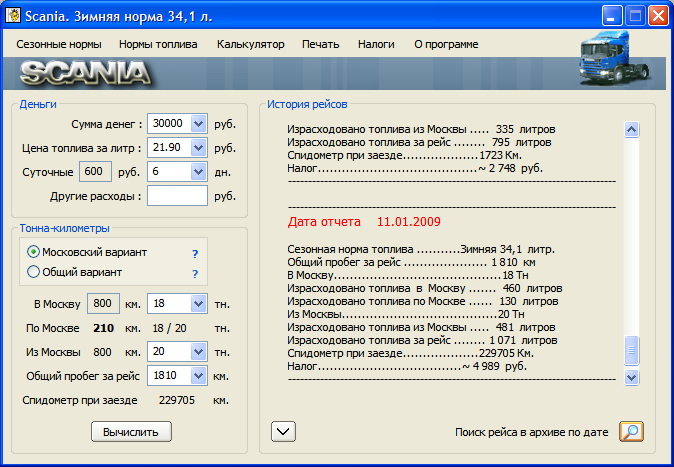Click the red Дата отчета 11.01.2009 text
This screenshot has height=467, width=674.
tap(364, 222)
